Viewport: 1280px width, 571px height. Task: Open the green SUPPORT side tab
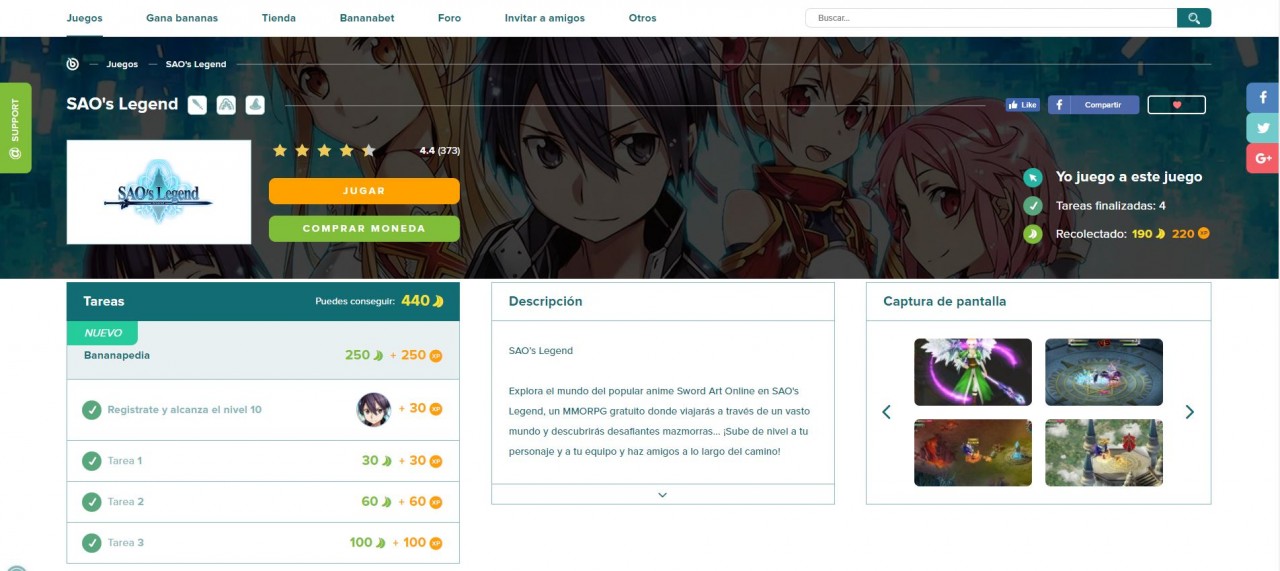15,128
